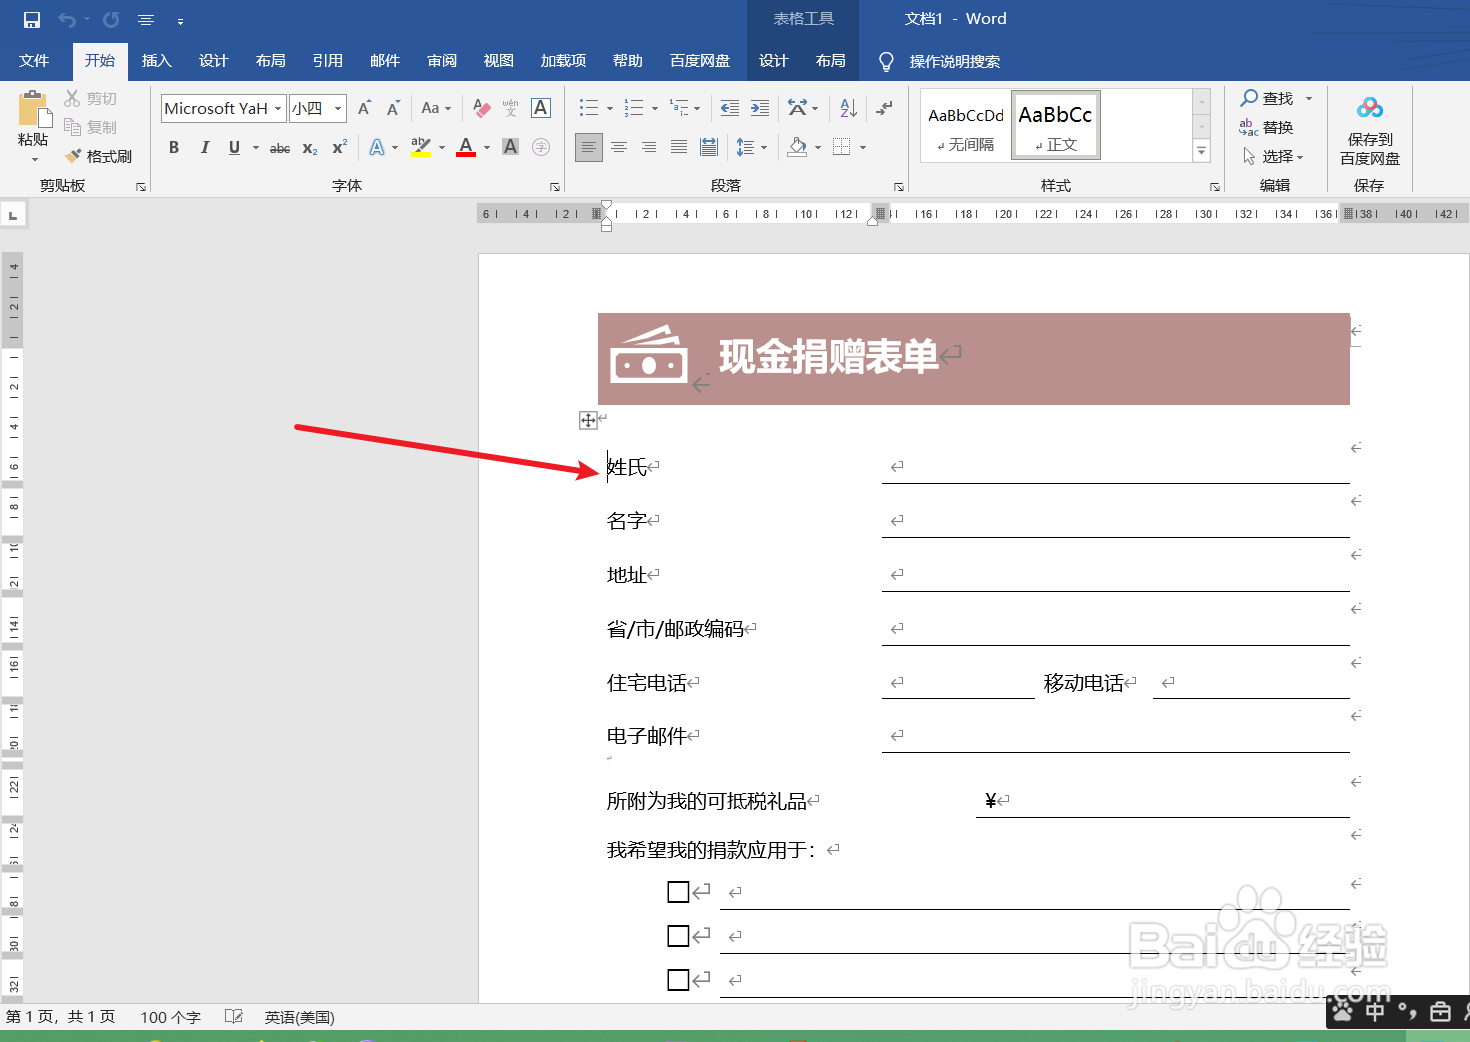This screenshot has width=1470, height=1042.
Task: Open the Table Tools 设计 tab
Action: coord(773,61)
